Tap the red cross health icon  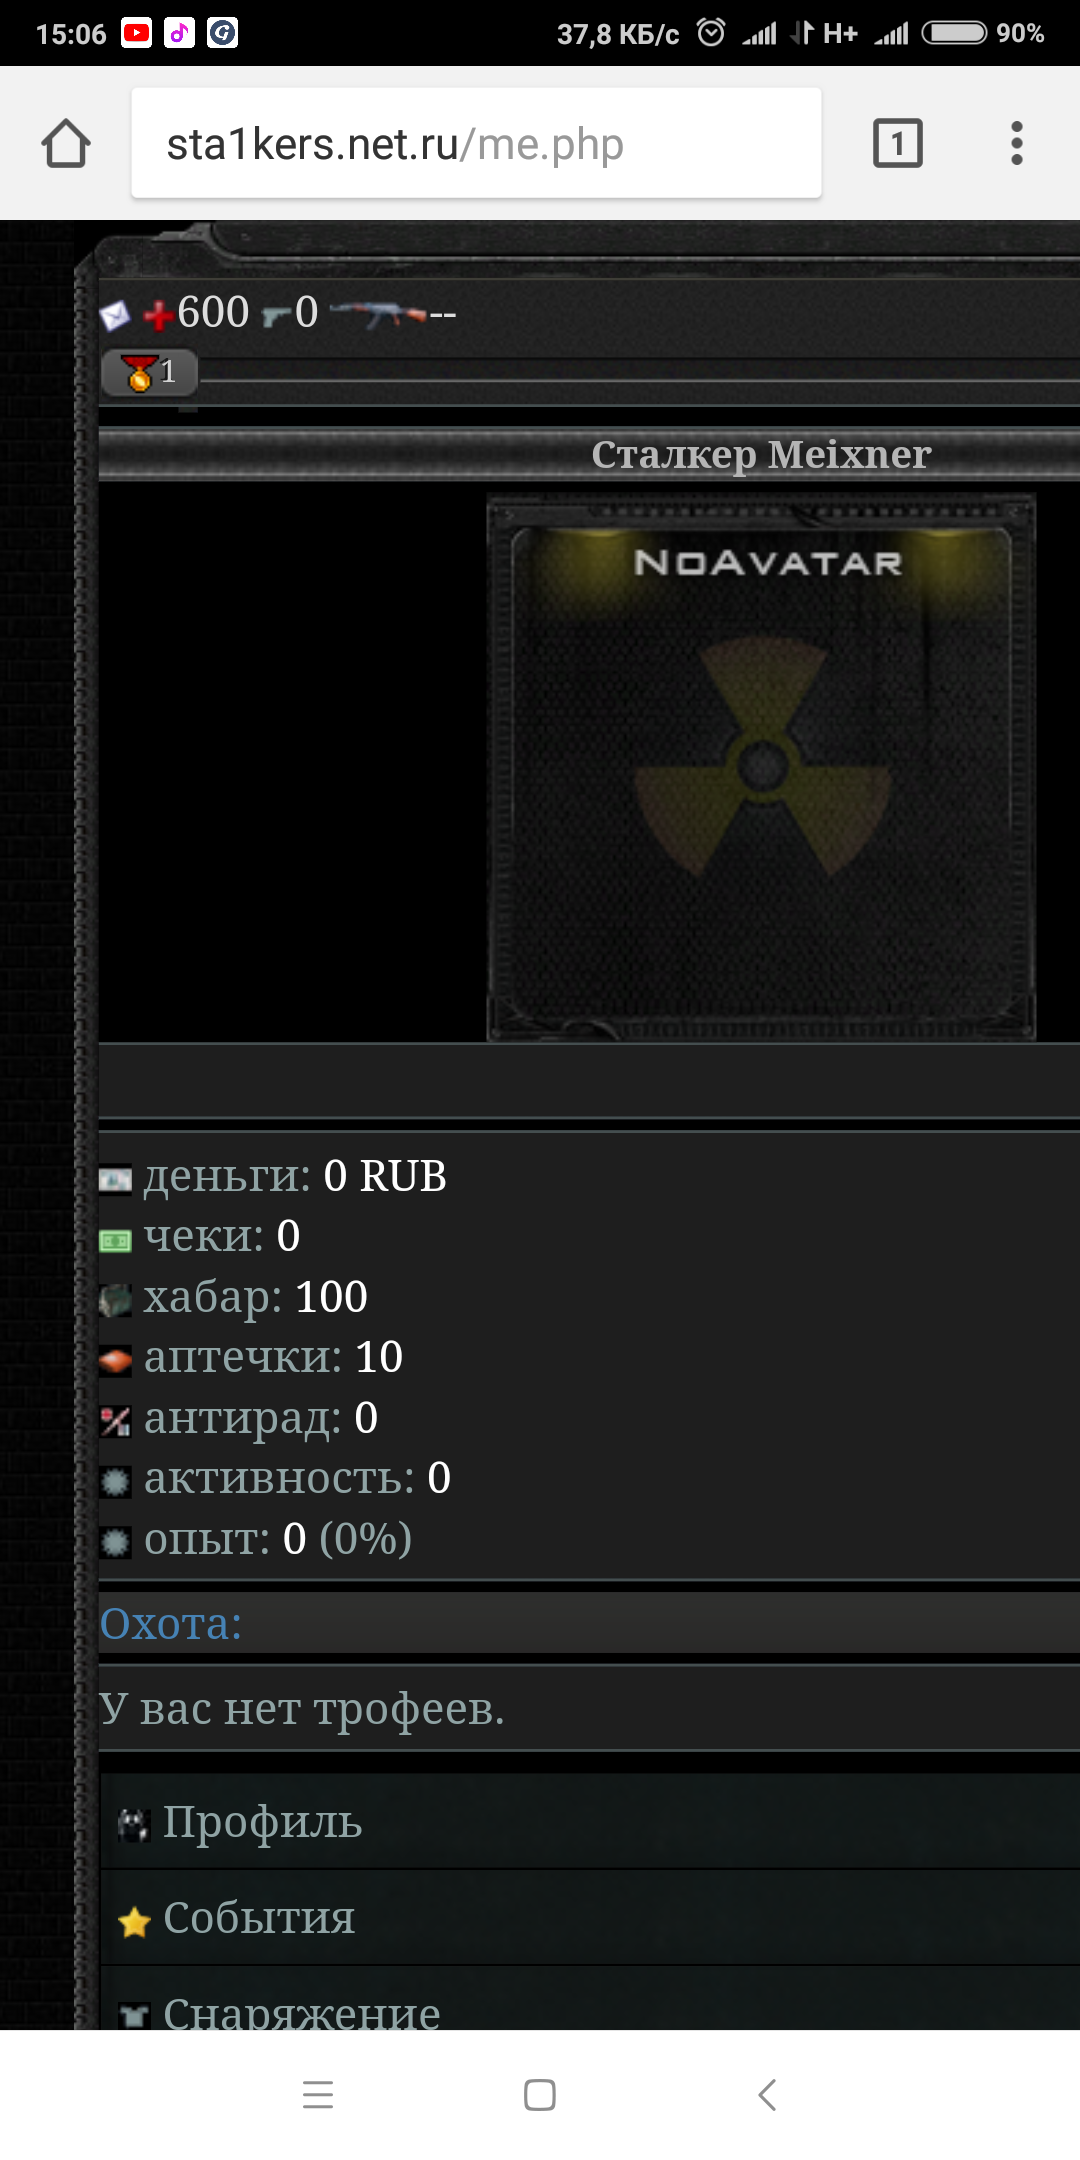tap(158, 316)
